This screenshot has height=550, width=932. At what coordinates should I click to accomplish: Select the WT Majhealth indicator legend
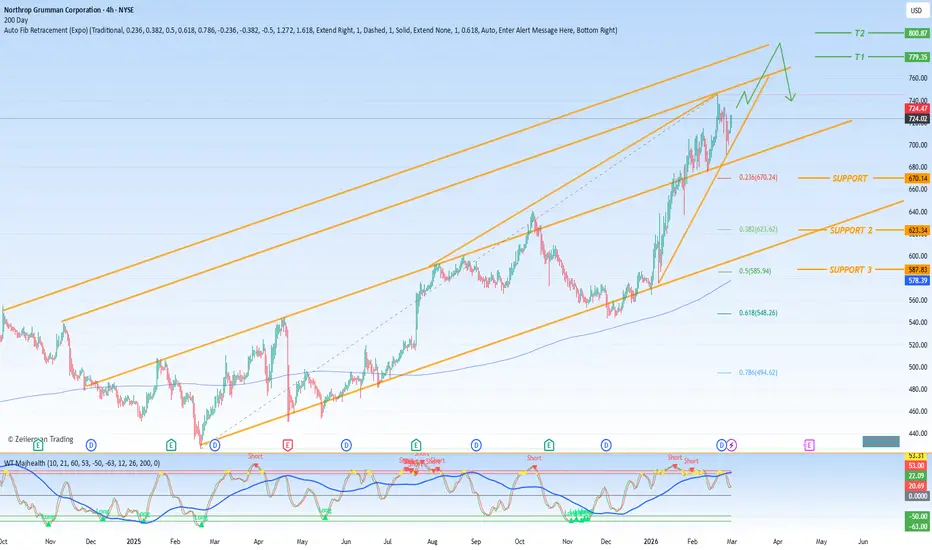point(82,463)
